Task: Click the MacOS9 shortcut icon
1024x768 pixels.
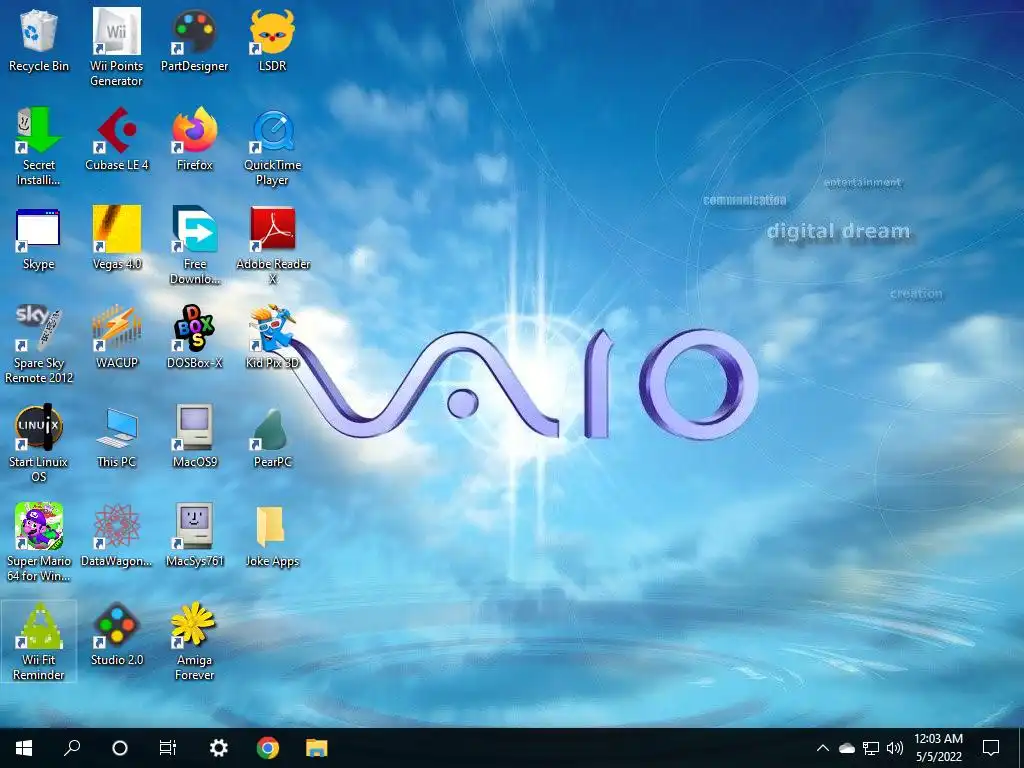Action: pos(194,428)
